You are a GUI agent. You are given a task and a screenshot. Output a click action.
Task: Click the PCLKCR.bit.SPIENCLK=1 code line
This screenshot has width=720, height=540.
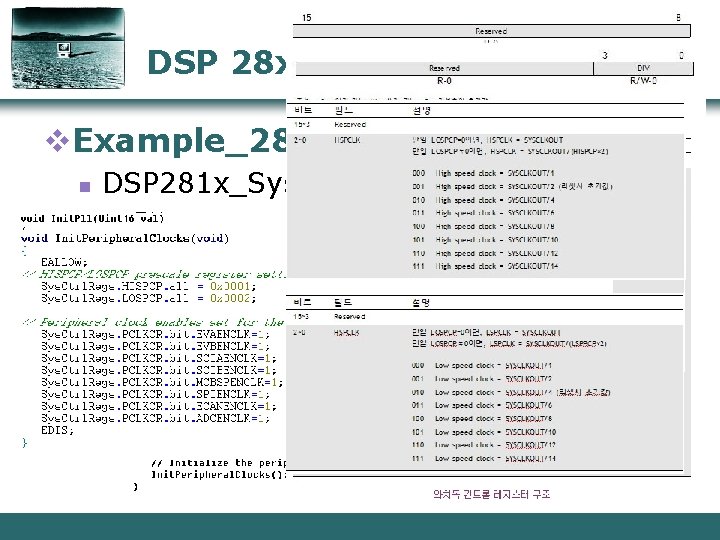(x=155, y=394)
